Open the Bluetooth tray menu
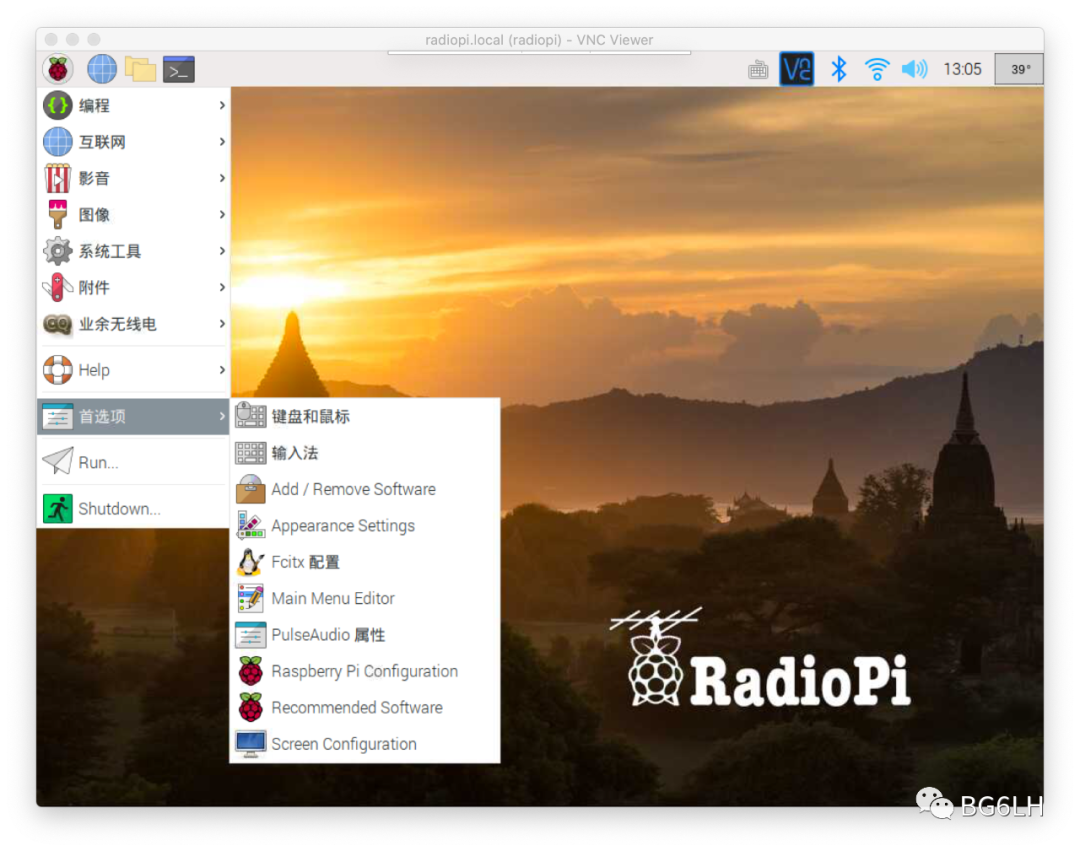This screenshot has height=851, width=1080. (x=838, y=69)
